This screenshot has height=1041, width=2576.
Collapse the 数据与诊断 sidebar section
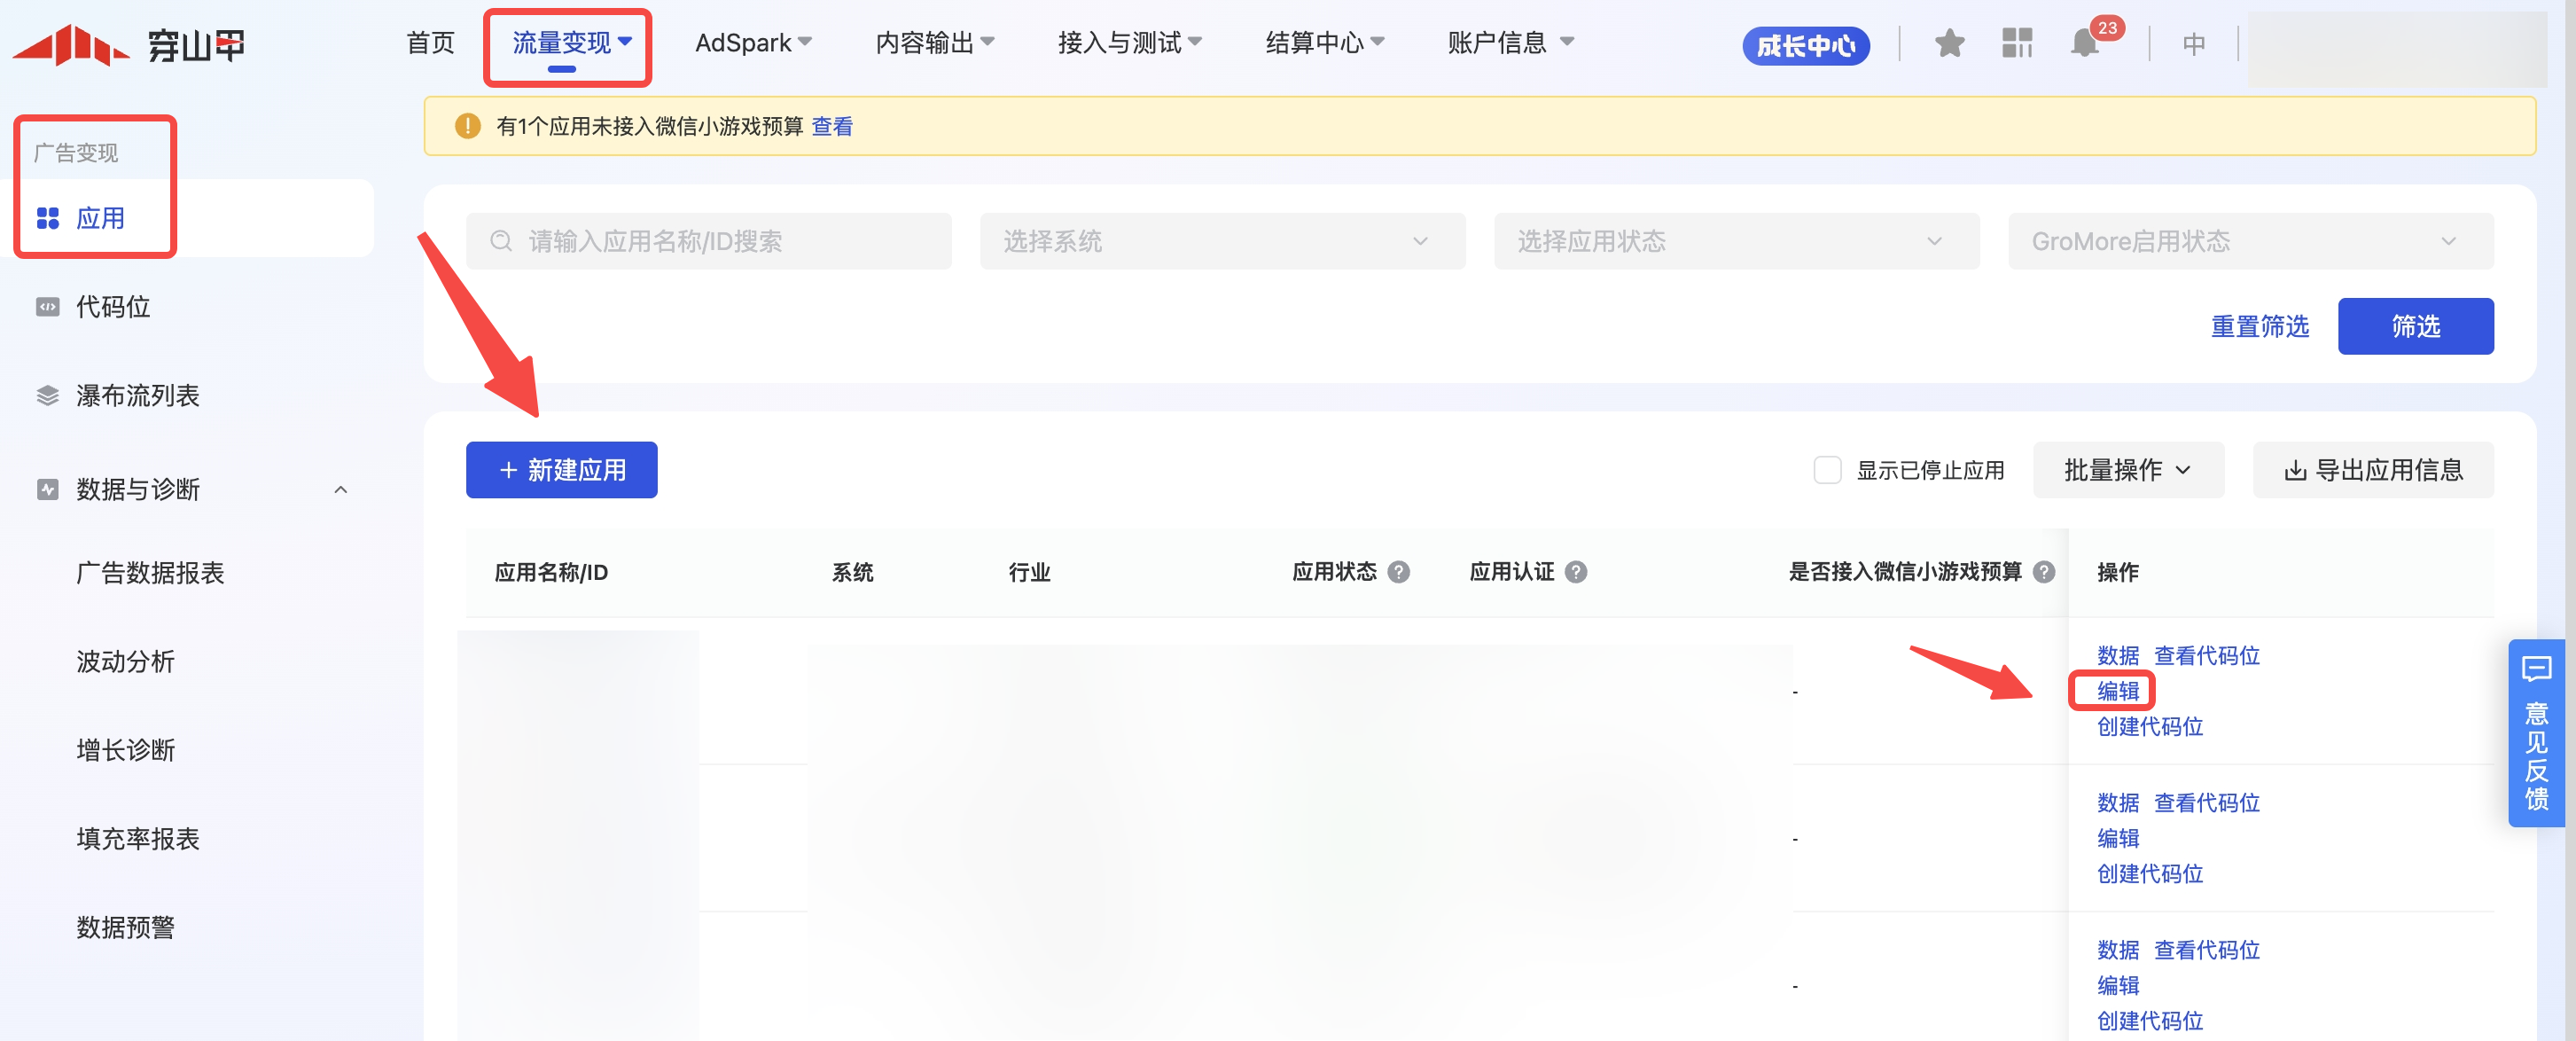(340, 489)
